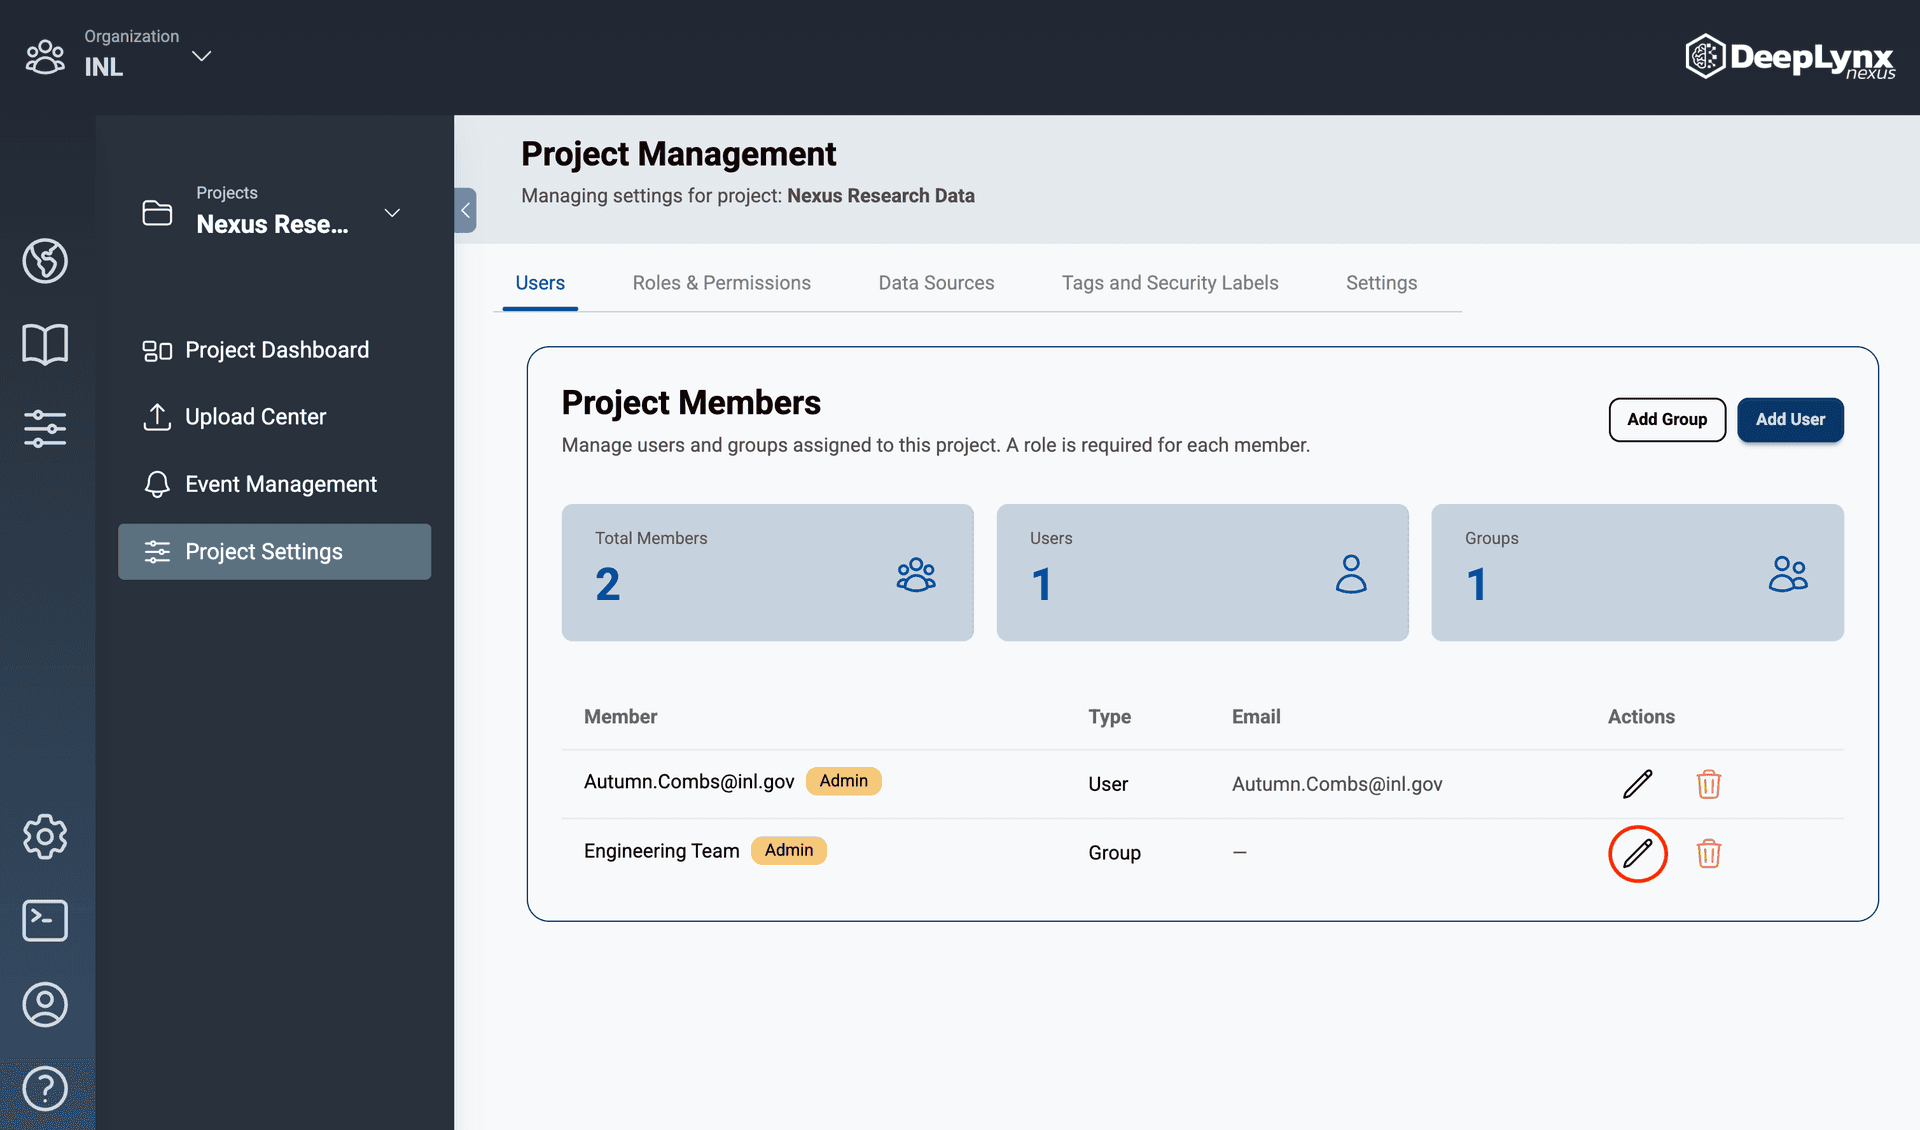
Task: Click the Admin badge next to Engineering Team
Action: (x=789, y=850)
